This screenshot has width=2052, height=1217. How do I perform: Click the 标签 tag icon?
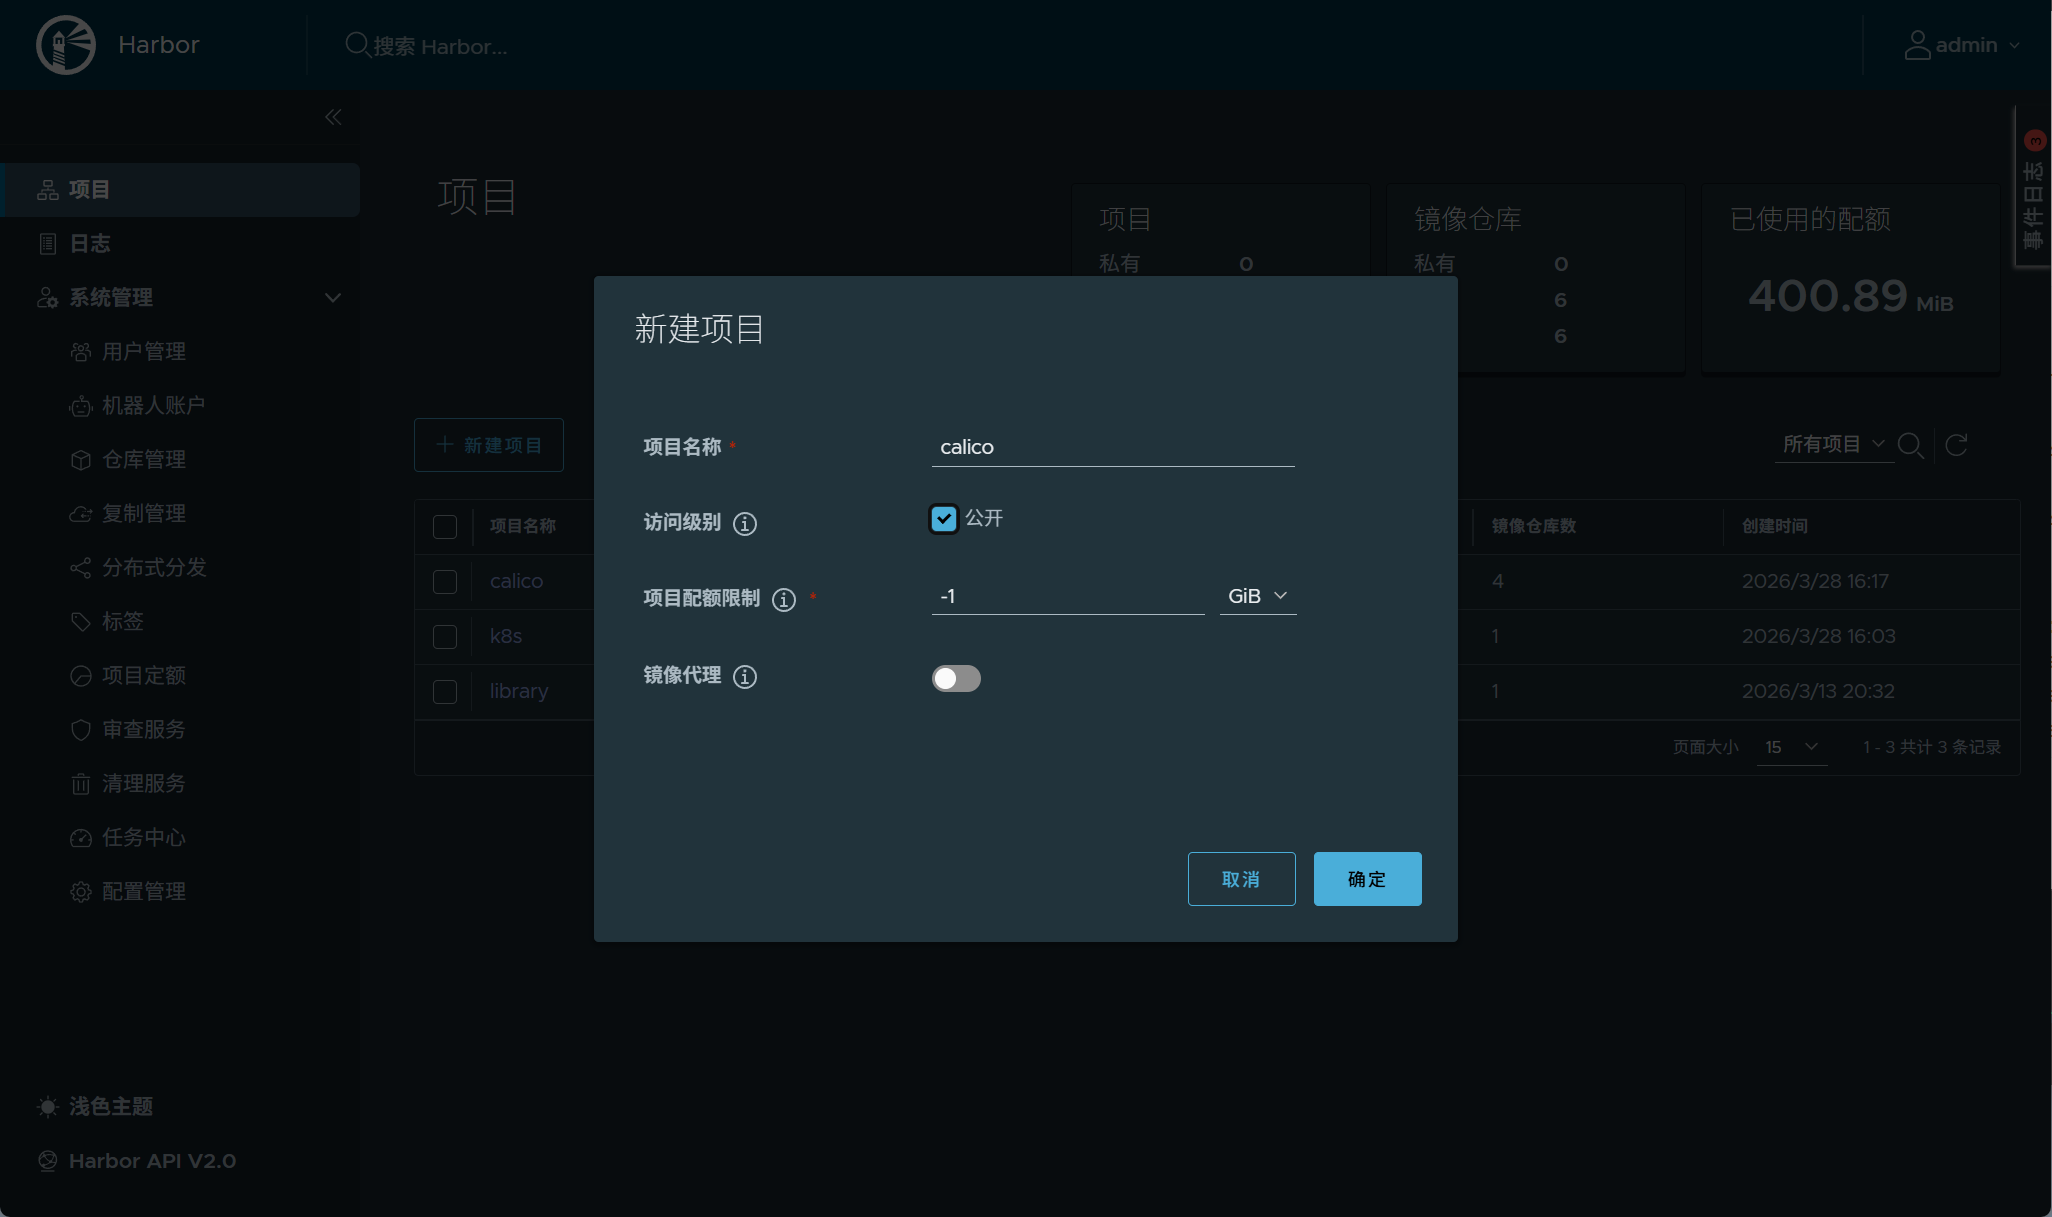tap(81, 622)
